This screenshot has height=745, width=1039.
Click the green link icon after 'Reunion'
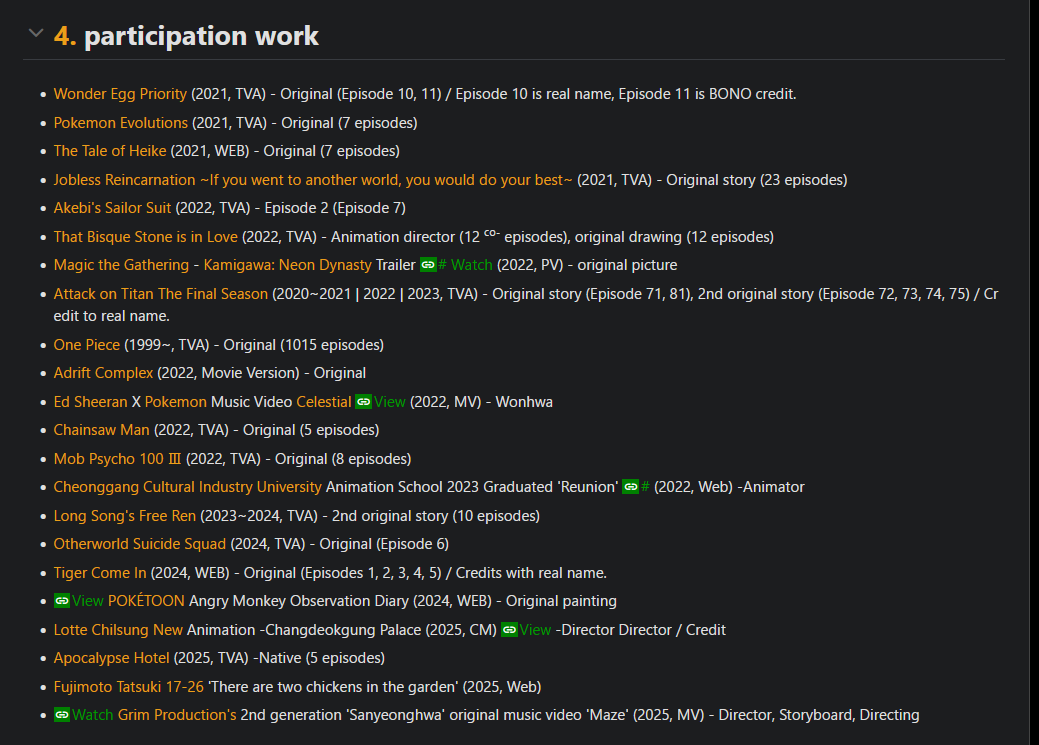(630, 487)
